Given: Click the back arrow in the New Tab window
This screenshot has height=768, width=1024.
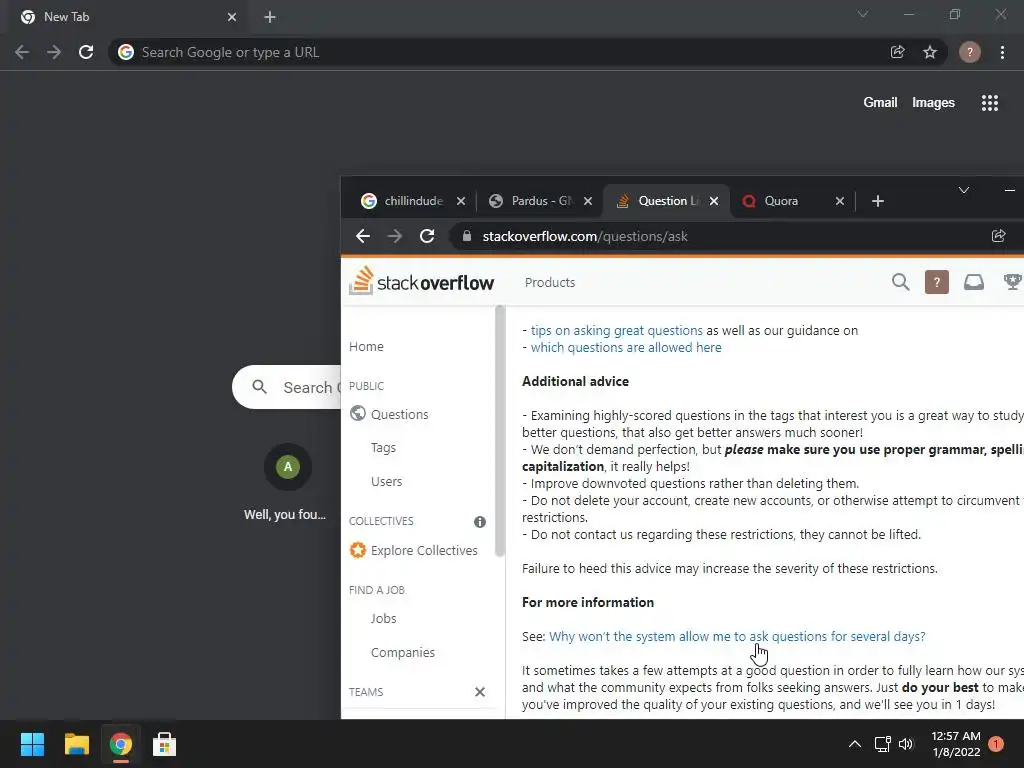Looking at the screenshot, I should tap(22, 52).
